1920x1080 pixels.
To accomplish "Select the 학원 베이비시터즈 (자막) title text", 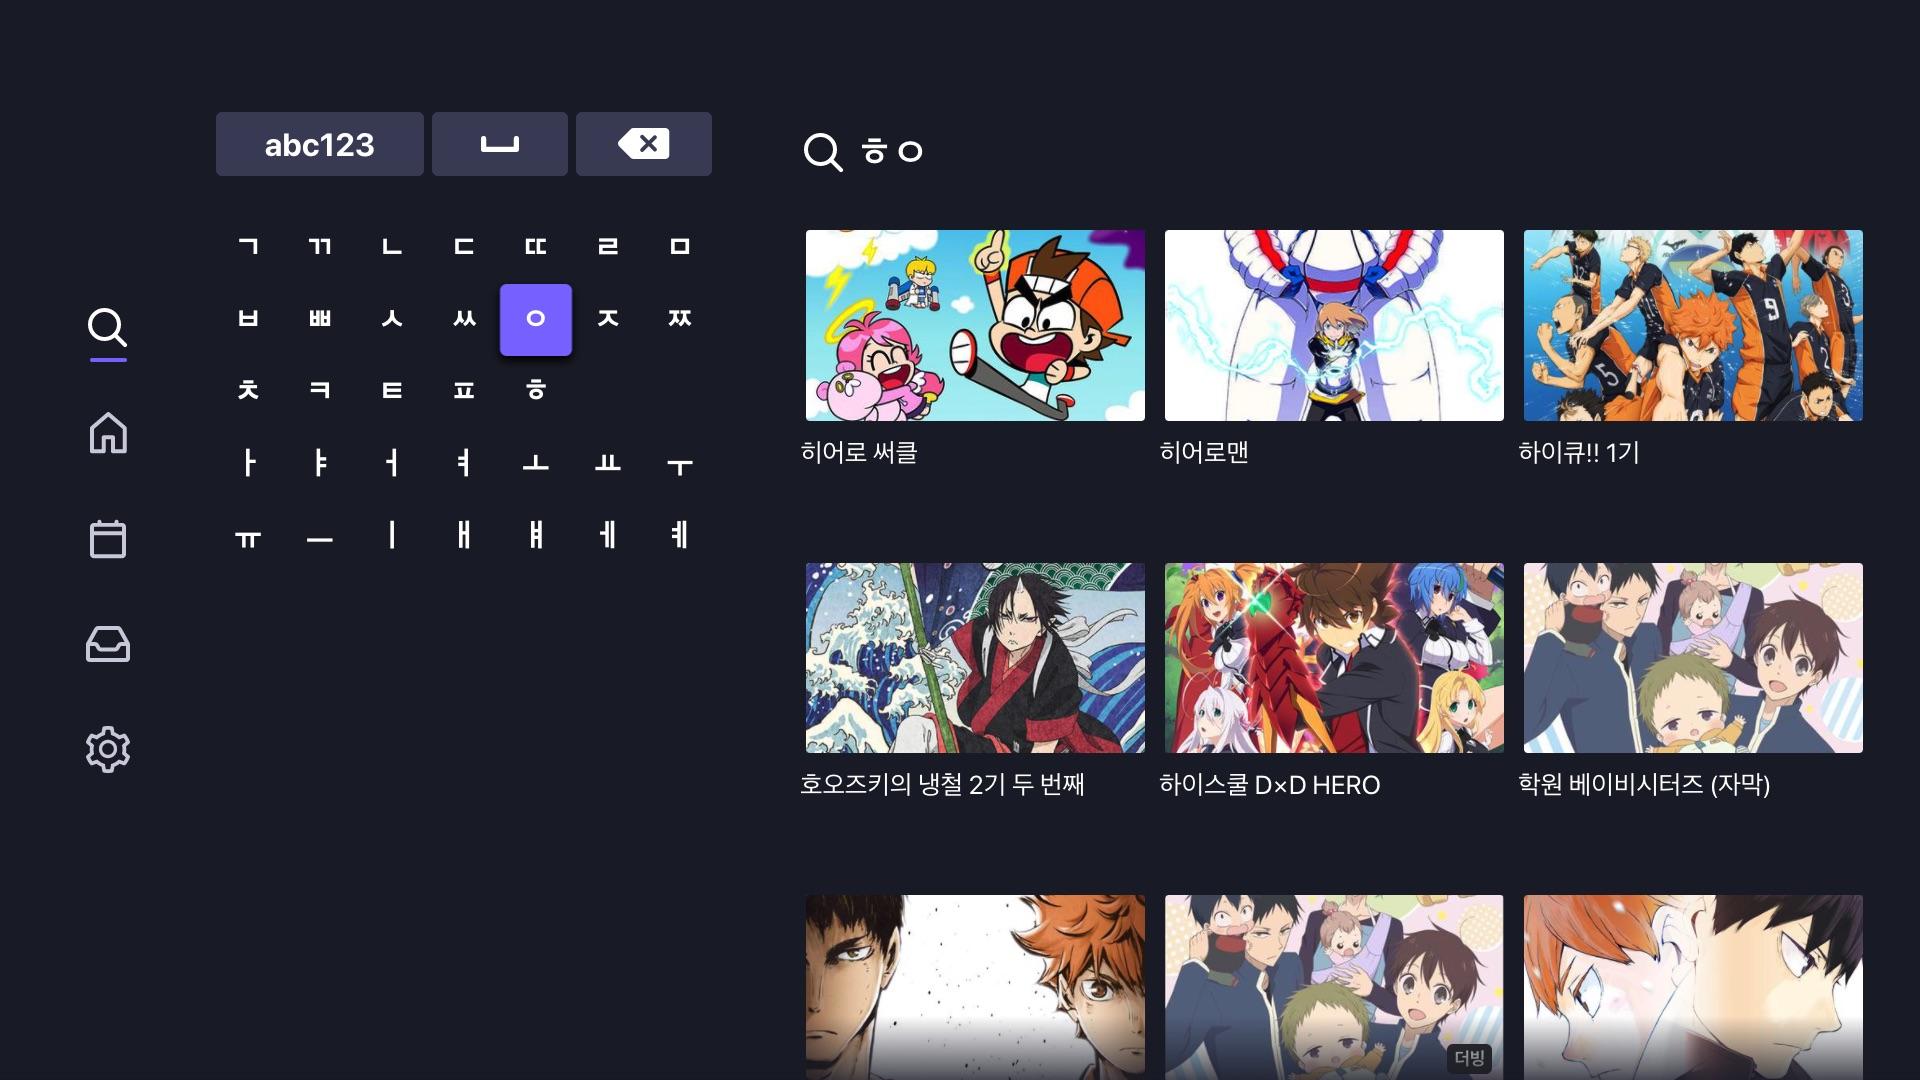I will coord(1644,785).
